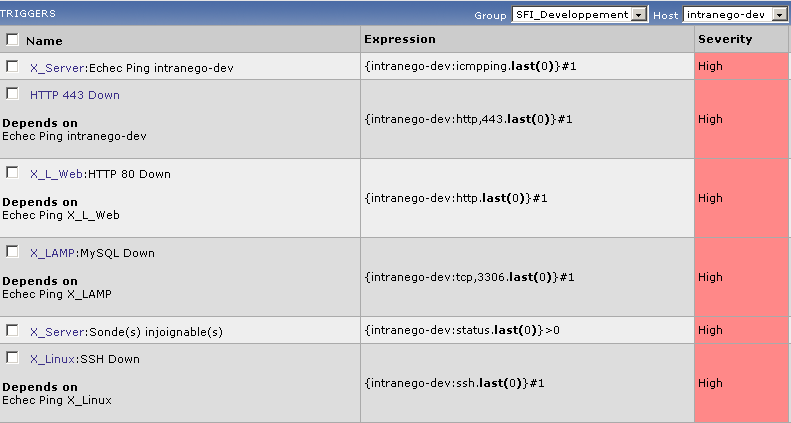This screenshot has height=423, width=791.
Task: Click X_Server link in Sonde(s) injoignable(s) row
Action: pos(57,332)
